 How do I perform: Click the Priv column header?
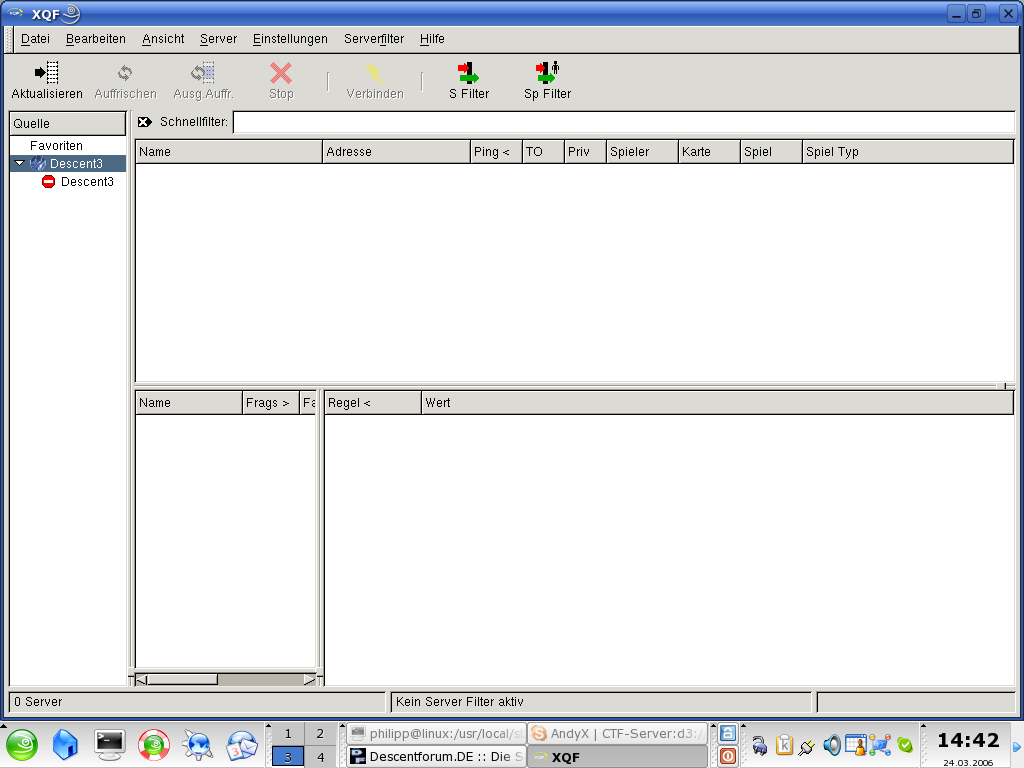(585, 152)
